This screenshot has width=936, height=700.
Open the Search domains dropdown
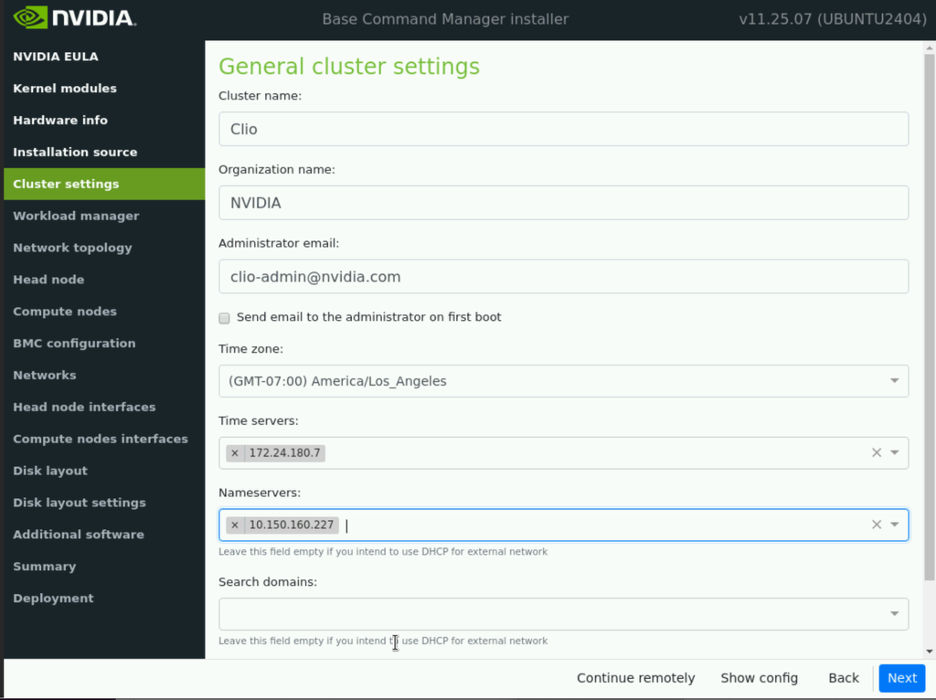point(564,614)
